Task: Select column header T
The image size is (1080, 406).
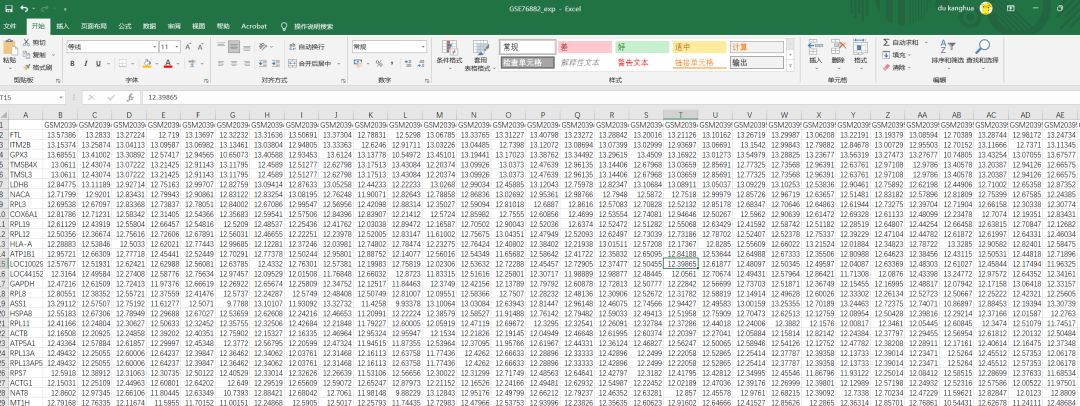Action: [x=681, y=114]
